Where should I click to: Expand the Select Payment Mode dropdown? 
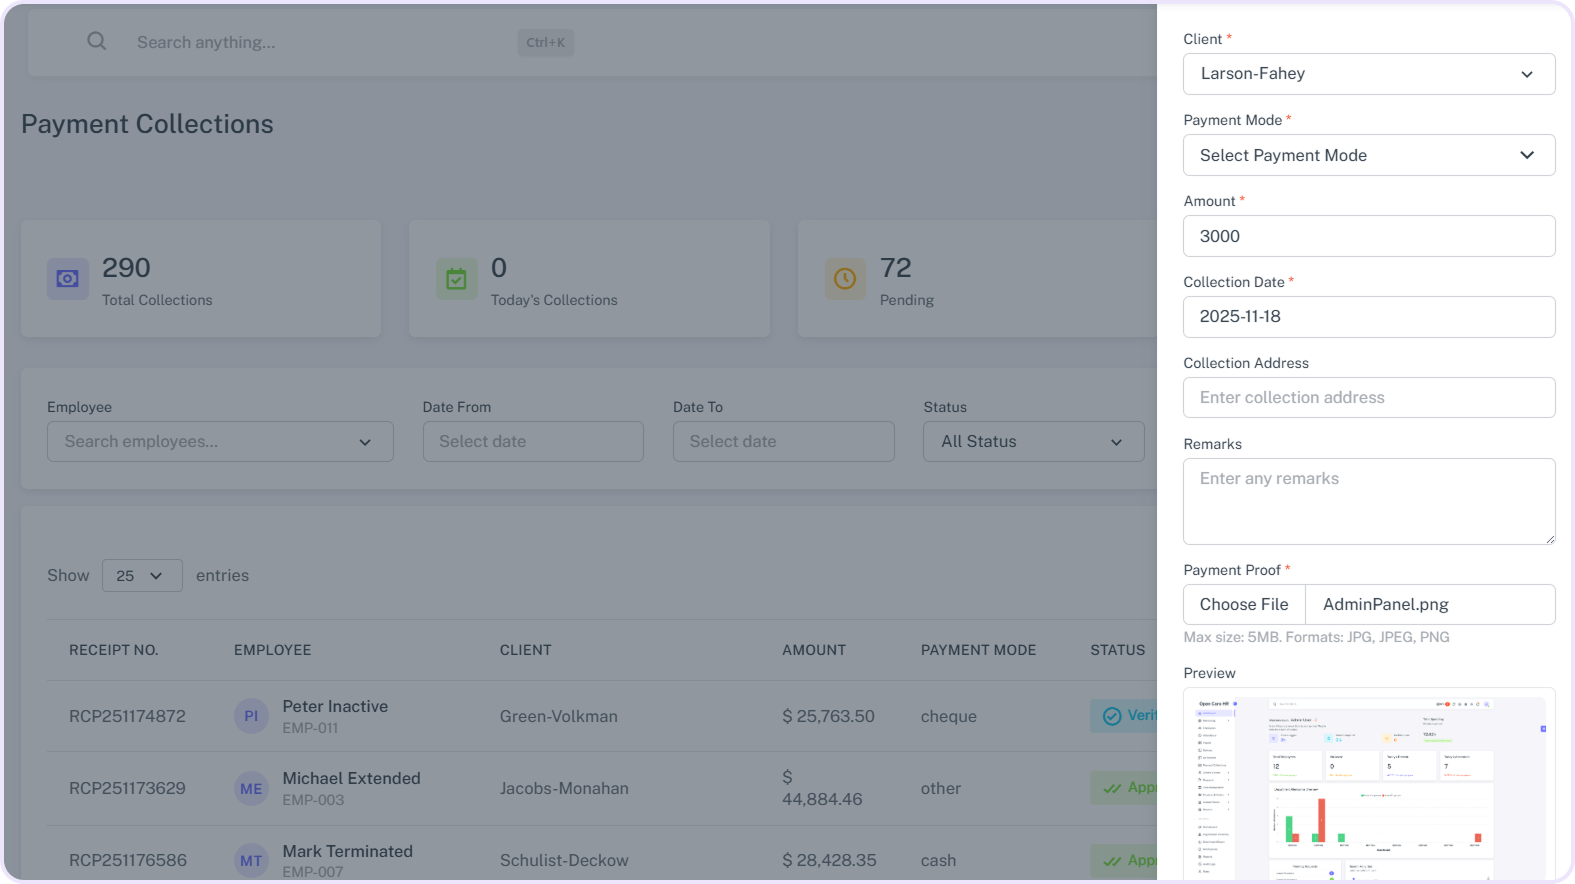coord(1368,155)
